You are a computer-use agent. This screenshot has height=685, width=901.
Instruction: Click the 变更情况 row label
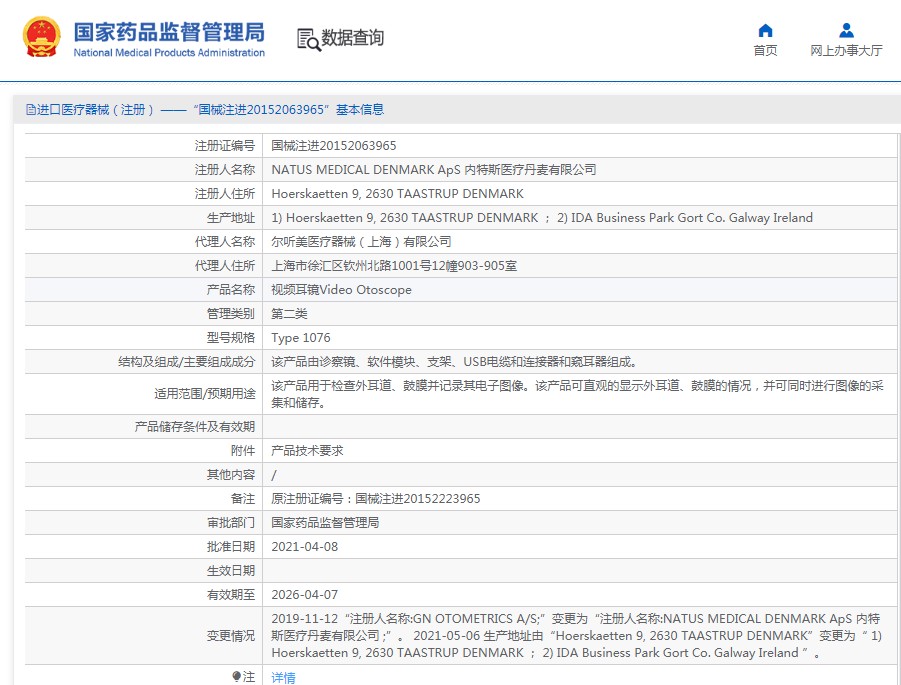coord(231,636)
